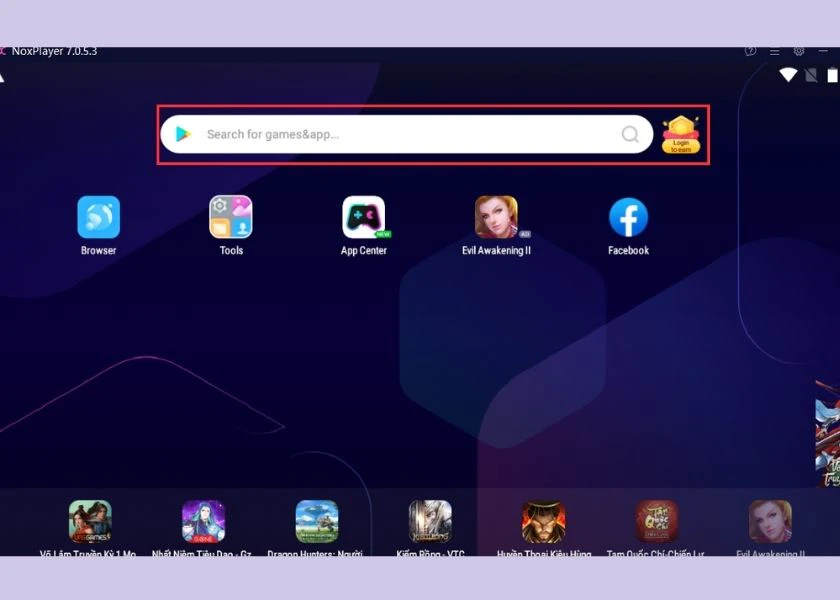This screenshot has height=600, width=840.
Task: Open the Kiếm Rồng - VTC game icon
Action: click(x=430, y=521)
